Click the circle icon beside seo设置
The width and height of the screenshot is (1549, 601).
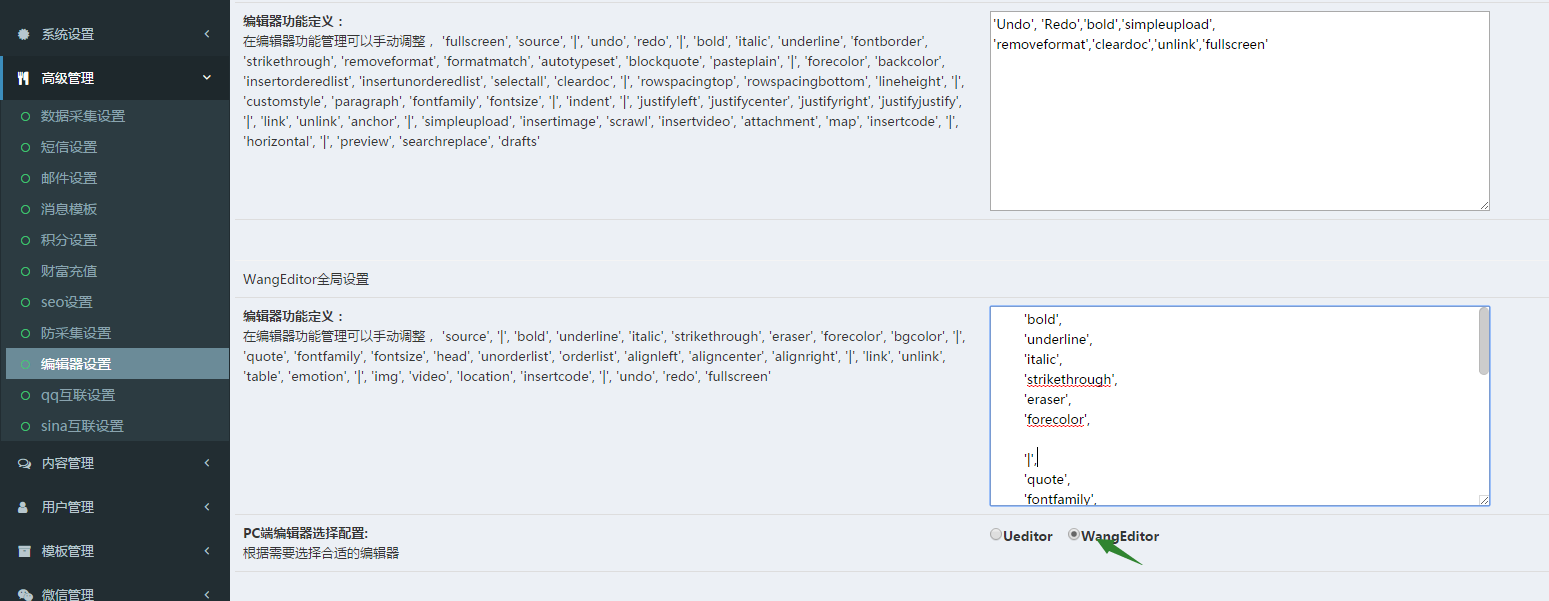tap(26, 302)
